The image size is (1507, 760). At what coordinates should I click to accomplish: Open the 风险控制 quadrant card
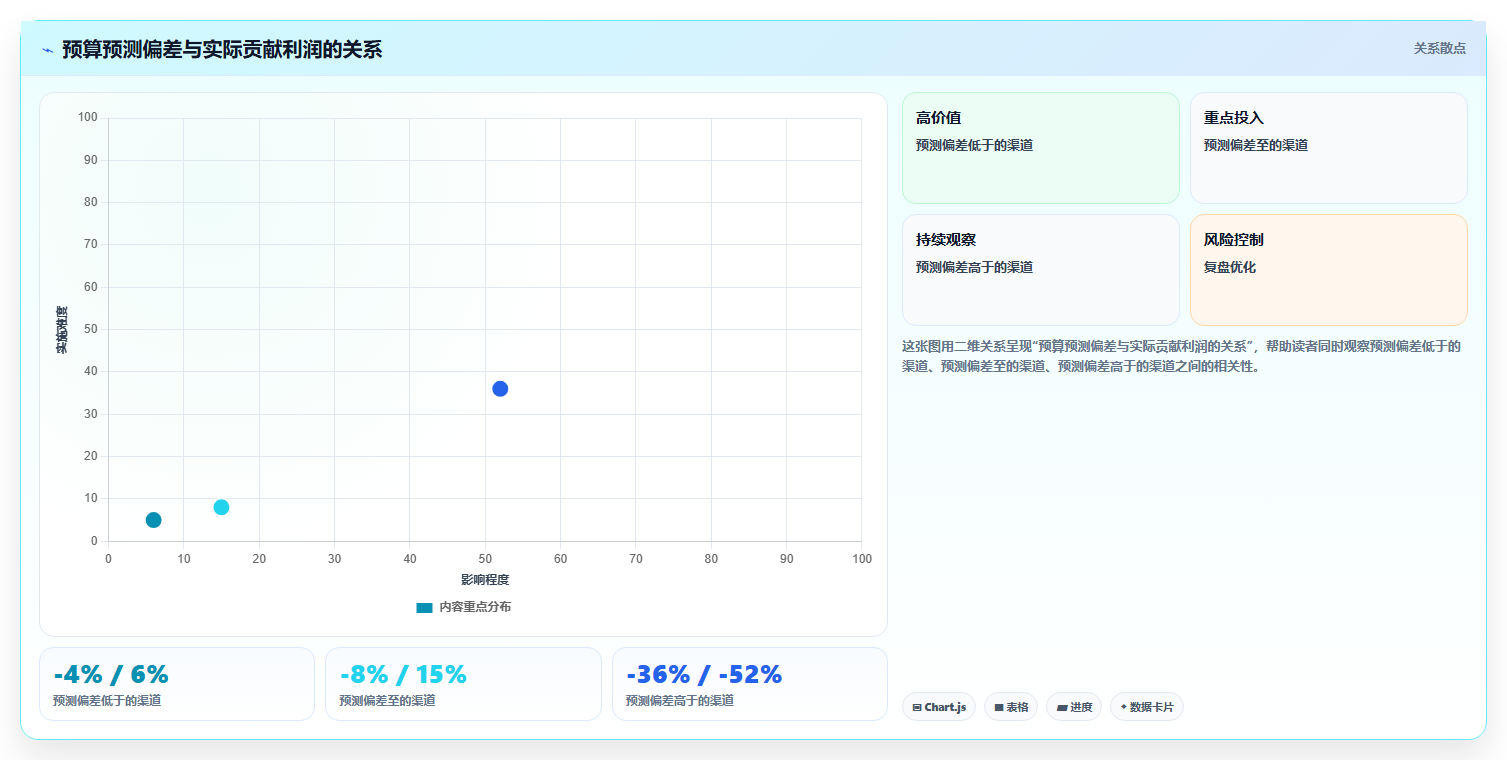pyautogui.click(x=1329, y=270)
